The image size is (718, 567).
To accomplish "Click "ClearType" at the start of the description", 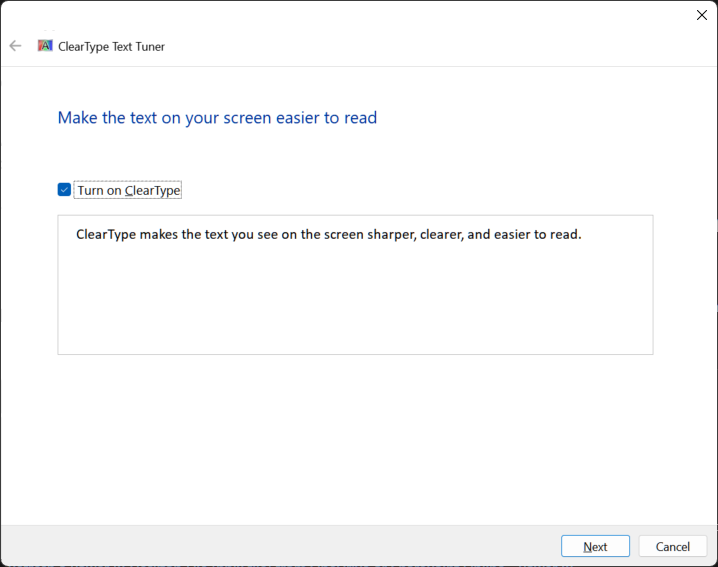I will (x=107, y=235).
